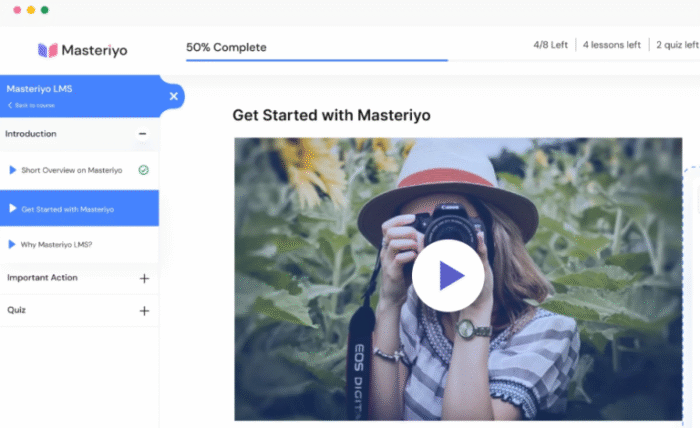Click the 2 quiz left indicator
Viewport: 700px width, 428px height.
(677, 45)
